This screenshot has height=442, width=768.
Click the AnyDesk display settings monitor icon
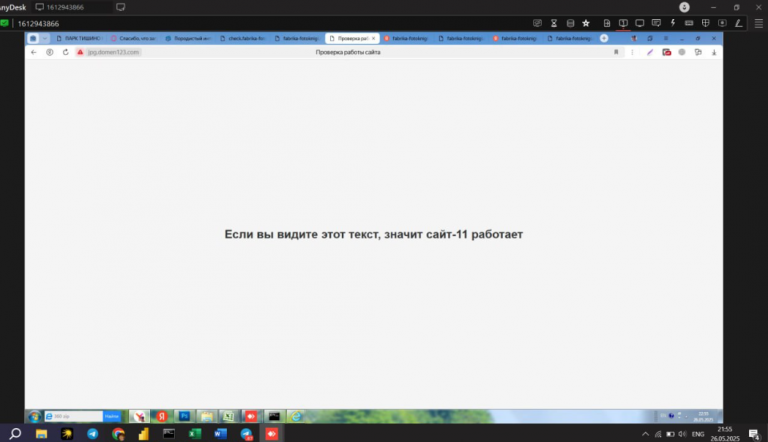tap(640, 23)
